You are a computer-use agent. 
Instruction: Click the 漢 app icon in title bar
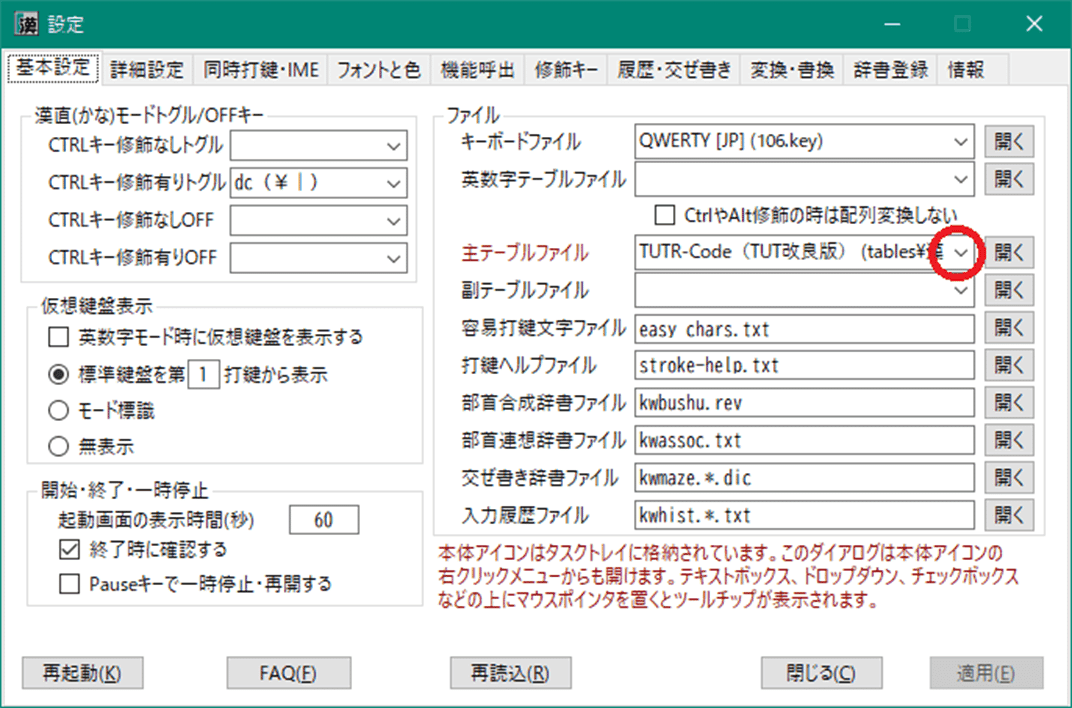(28, 25)
